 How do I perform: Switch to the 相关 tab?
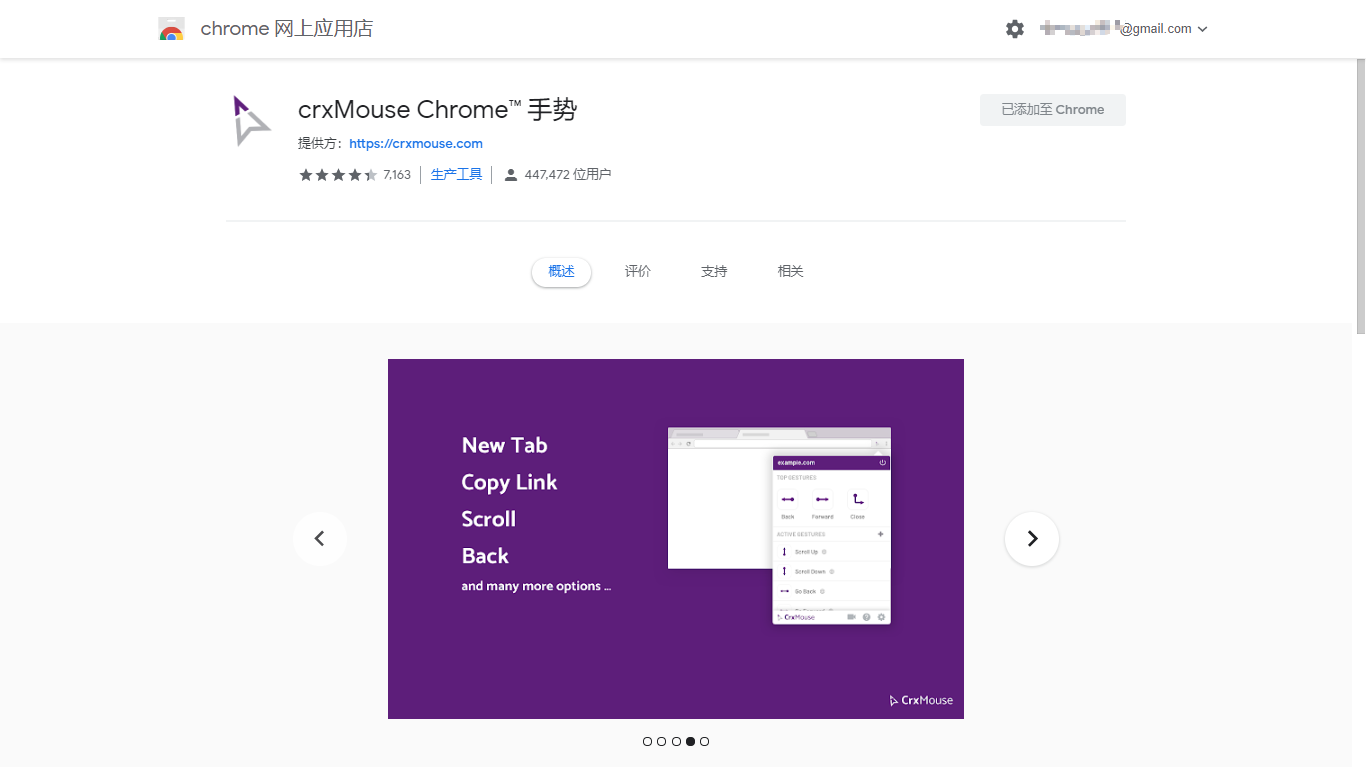tap(790, 272)
